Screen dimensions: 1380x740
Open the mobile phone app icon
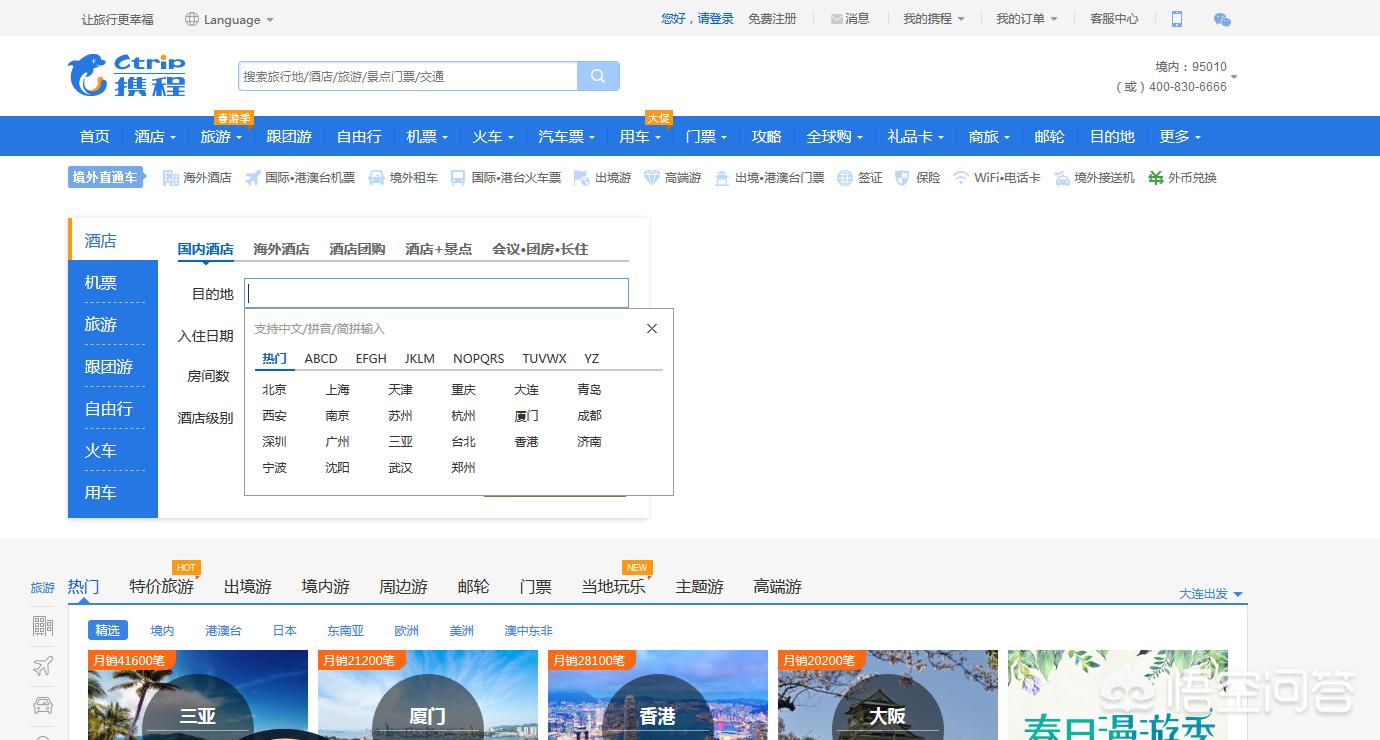click(x=1177, y=19)
